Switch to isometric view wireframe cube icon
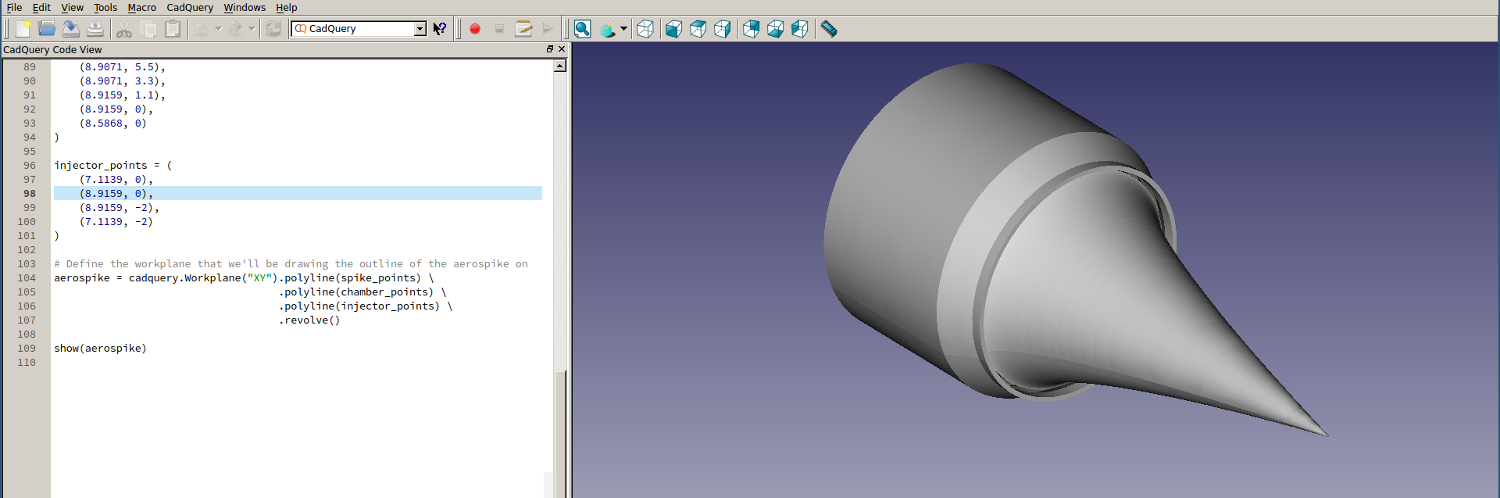The image size is (1500, 498). [645, 29]
